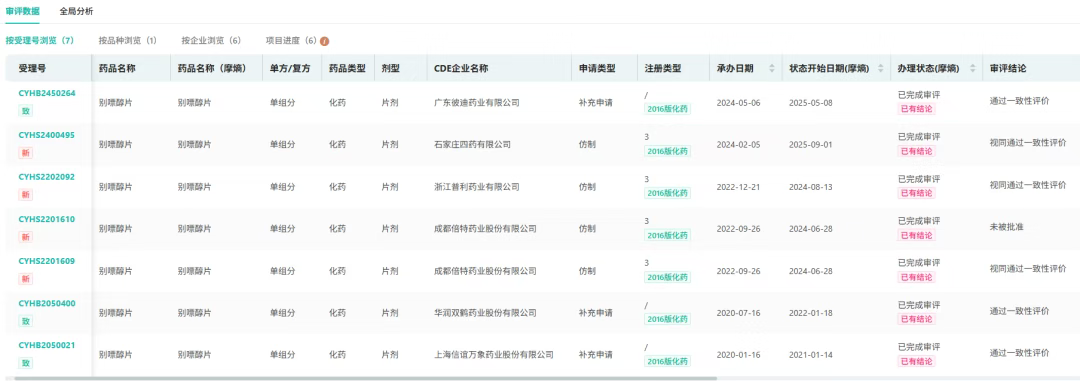Image resolution: width=1080 pixels, height=381 pixels.
Task: Click the 致 tag under CYHB2050400
Action: pyautogui.click(x=25, y=321)
